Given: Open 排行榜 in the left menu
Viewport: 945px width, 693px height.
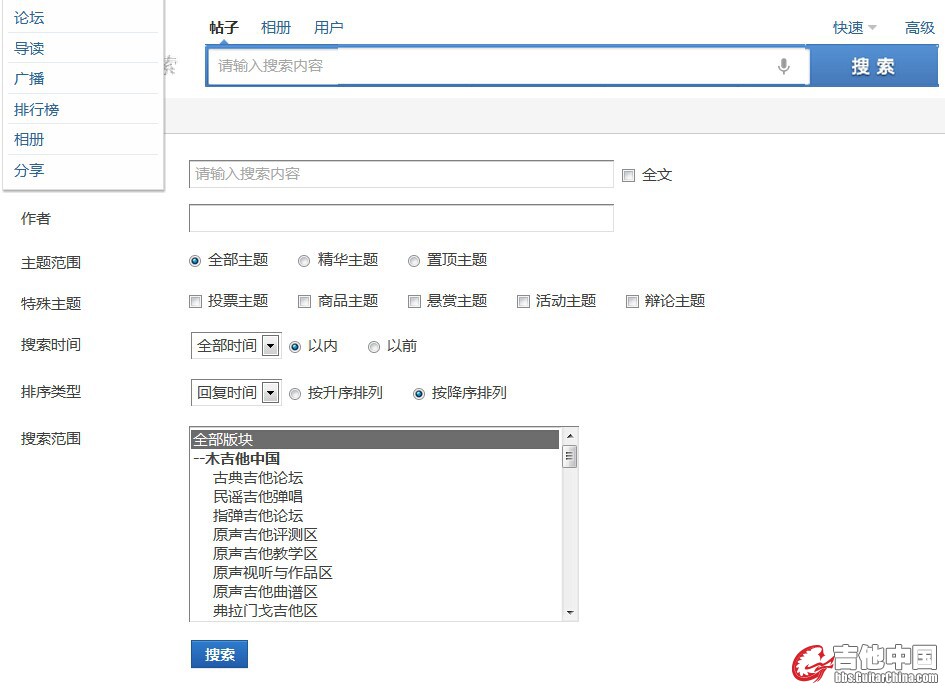Looking at the screenshot, I should tap(37, 109).
